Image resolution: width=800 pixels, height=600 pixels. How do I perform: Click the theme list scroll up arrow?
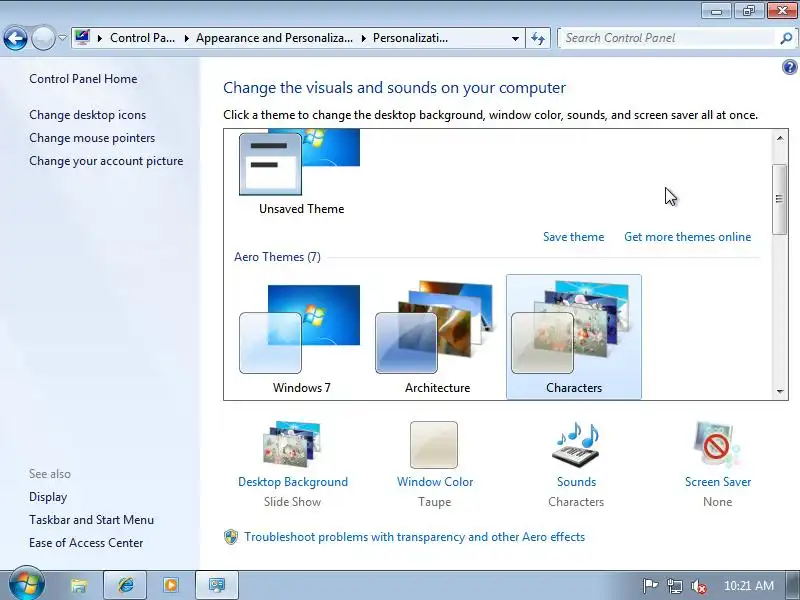pos(780,138)
